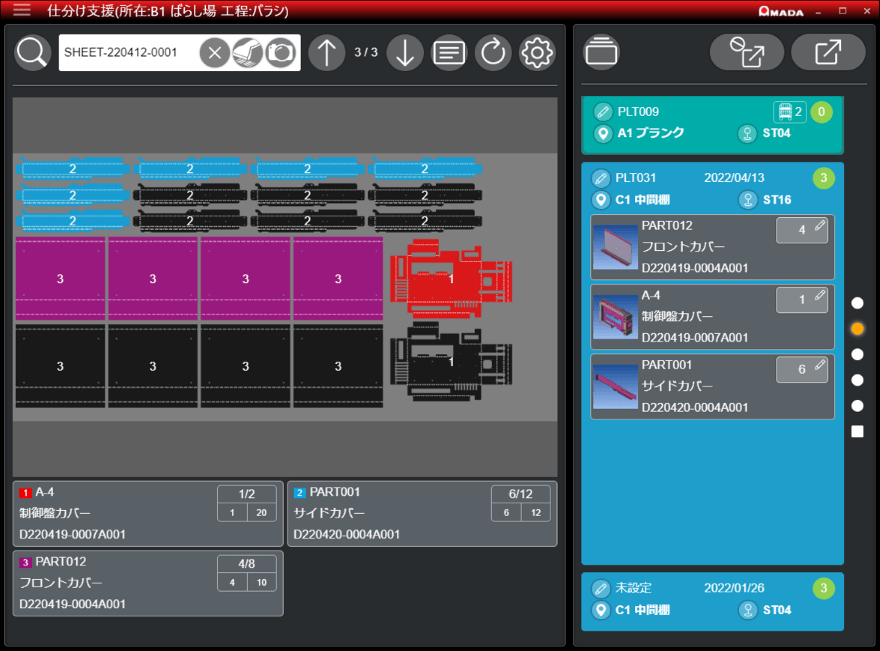Go to next sheet with down arrow
Viewport: 880px width, 651px height.
coord(405,52)
